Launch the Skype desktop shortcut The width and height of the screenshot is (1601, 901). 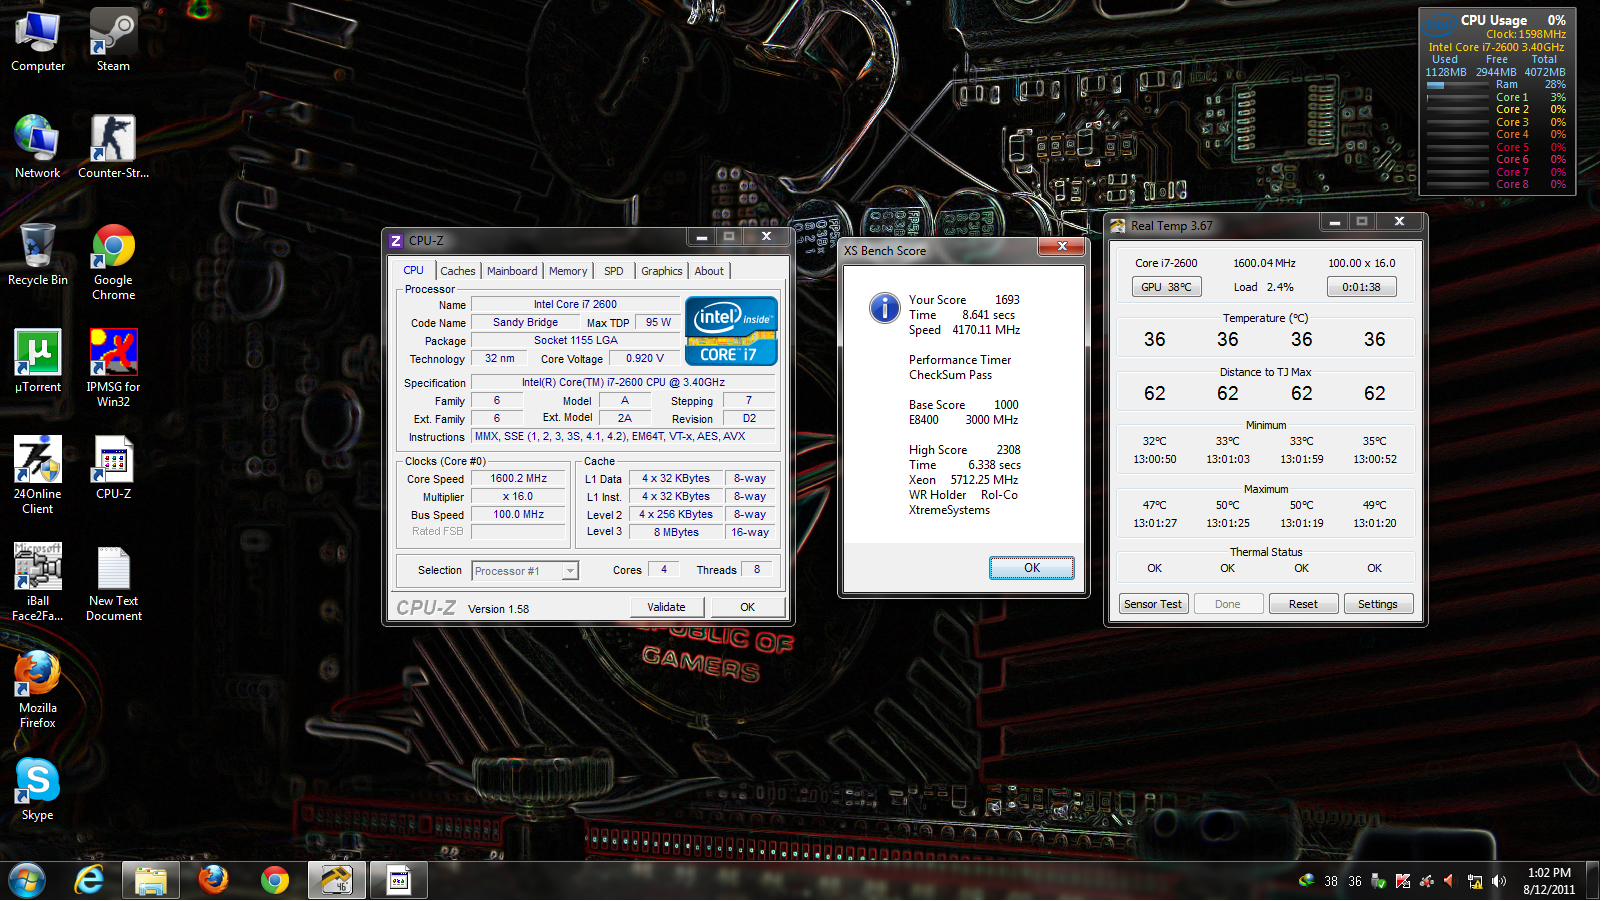(38, 789)
